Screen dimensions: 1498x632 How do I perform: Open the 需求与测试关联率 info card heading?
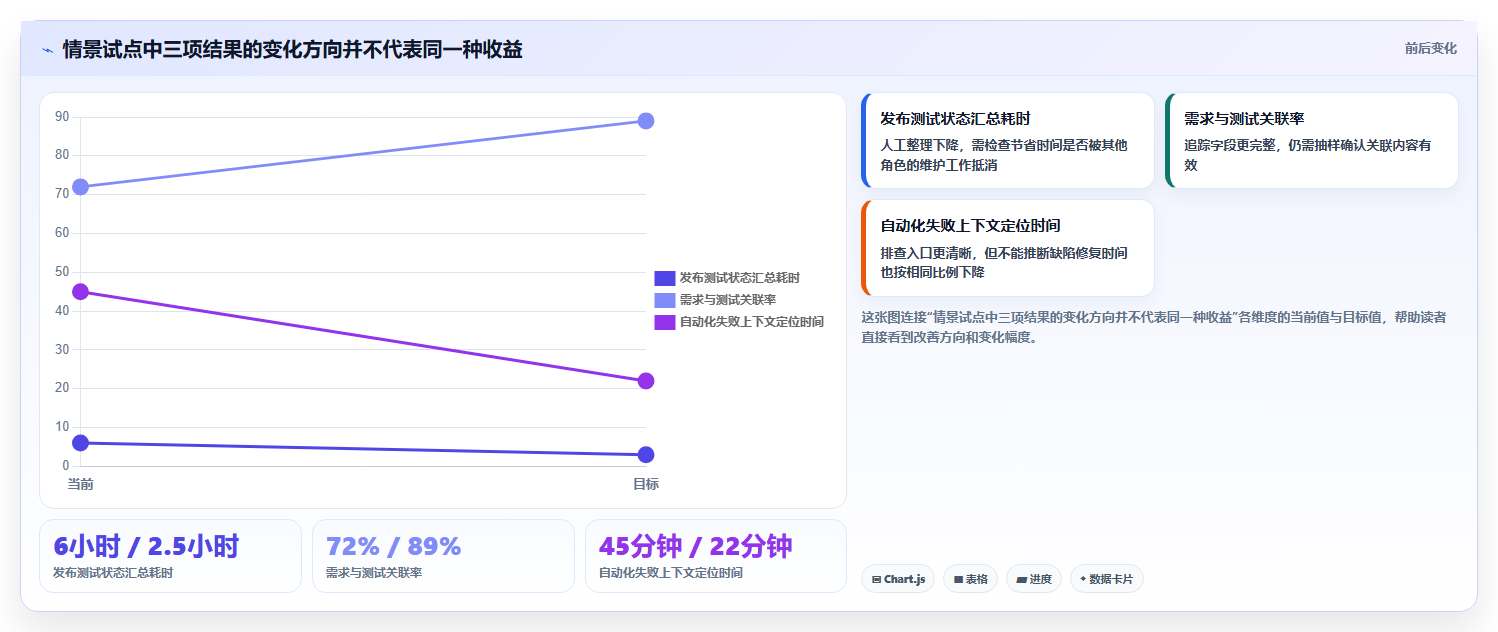point(1243,119)
